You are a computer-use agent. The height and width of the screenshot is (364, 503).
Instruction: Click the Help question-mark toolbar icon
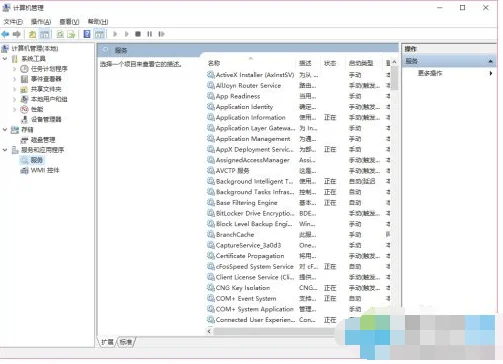point(87,34)
